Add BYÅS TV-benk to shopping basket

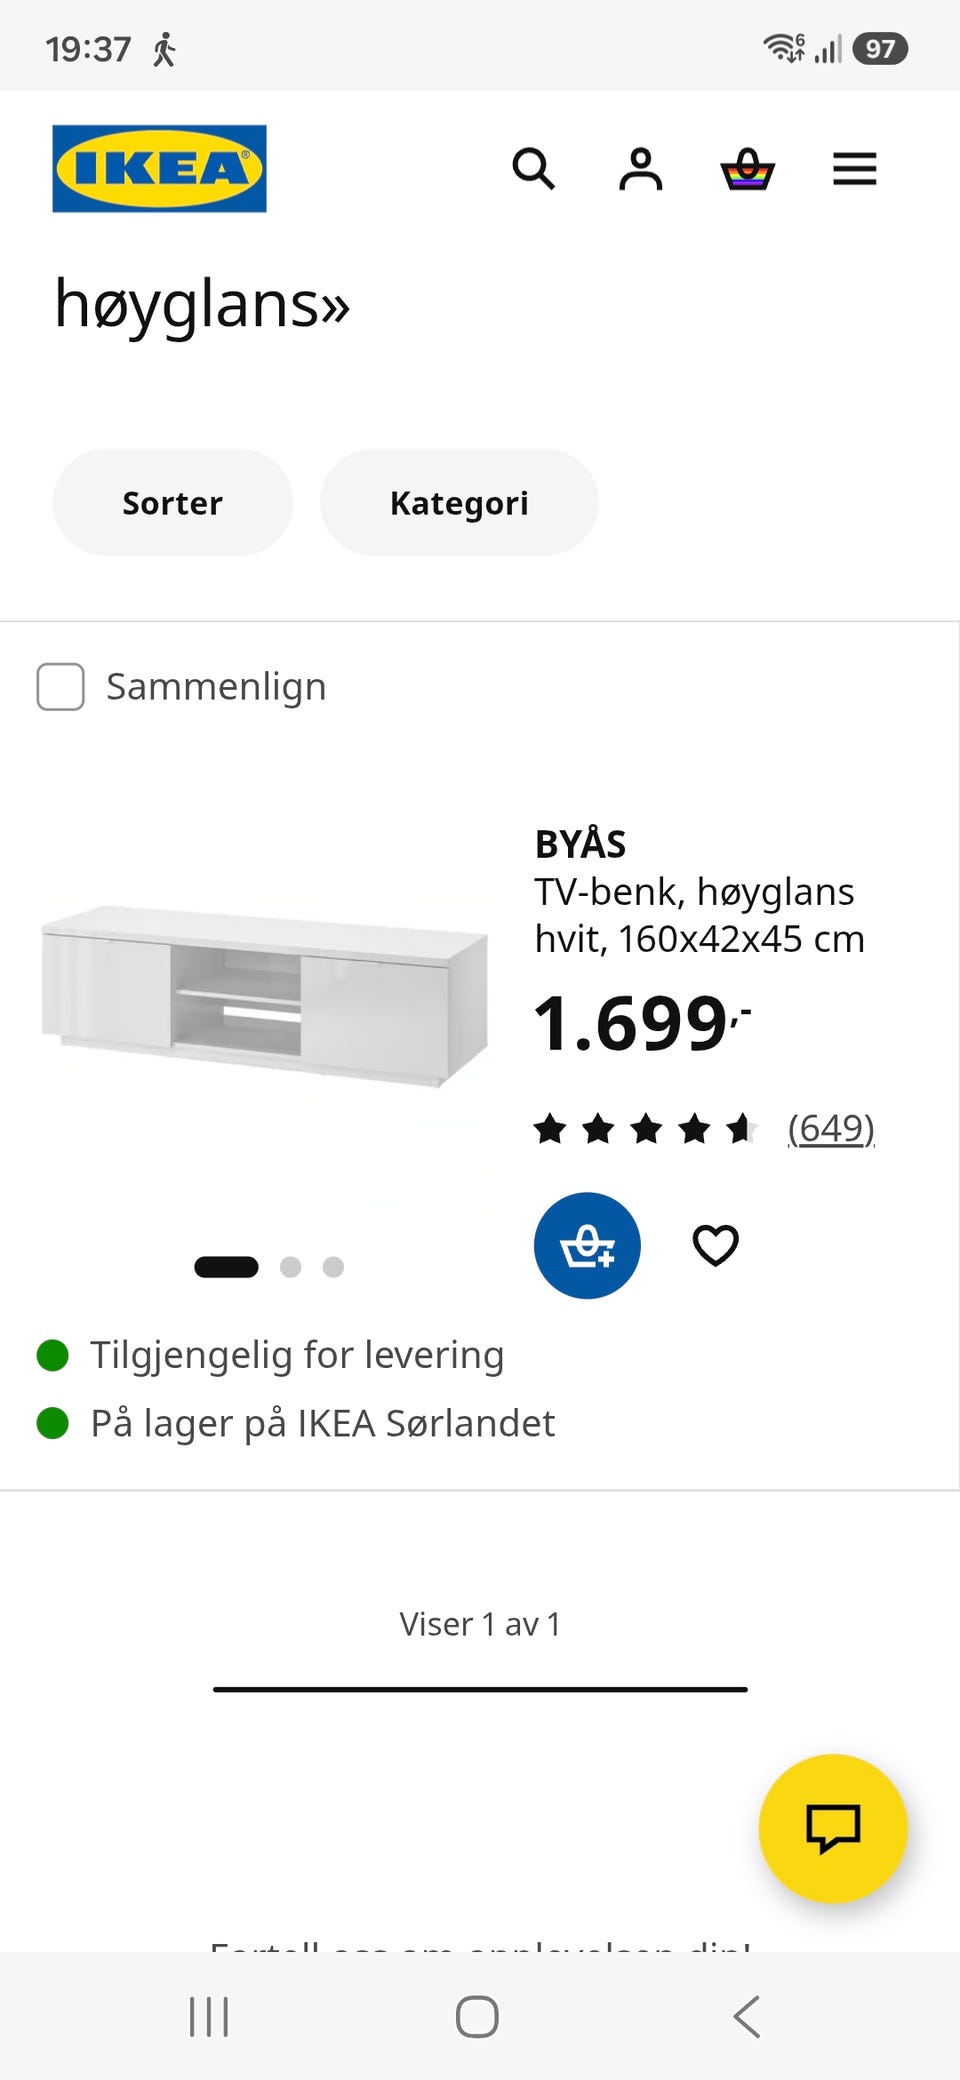point(587,1246)
